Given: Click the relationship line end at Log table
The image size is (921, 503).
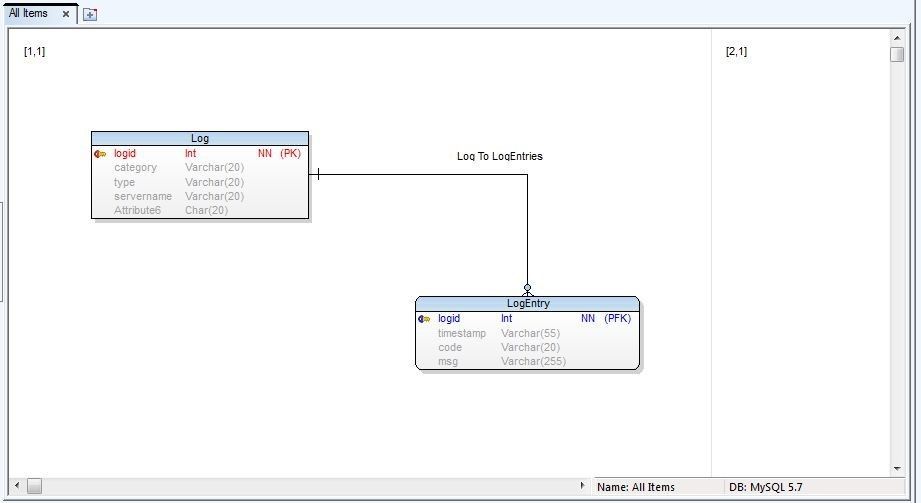Looking at the screenshot, I should coord(318,174).
